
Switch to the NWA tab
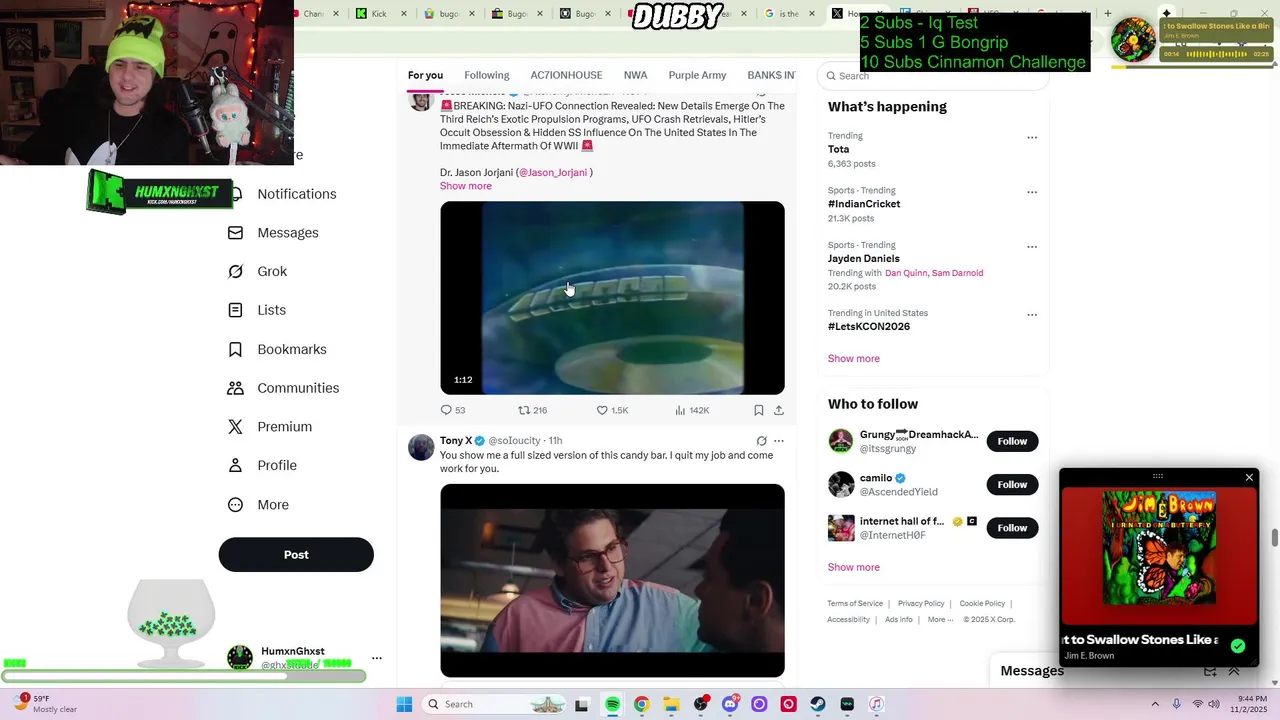coord(635,75)
